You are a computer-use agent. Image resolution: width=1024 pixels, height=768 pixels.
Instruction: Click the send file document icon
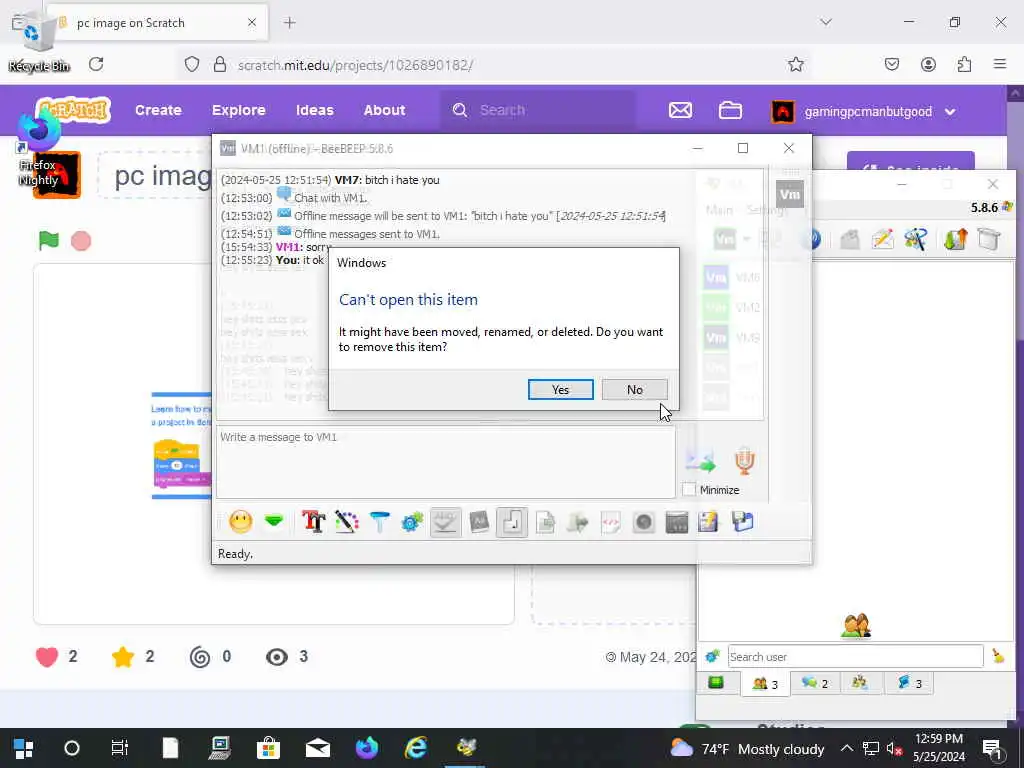545,522
